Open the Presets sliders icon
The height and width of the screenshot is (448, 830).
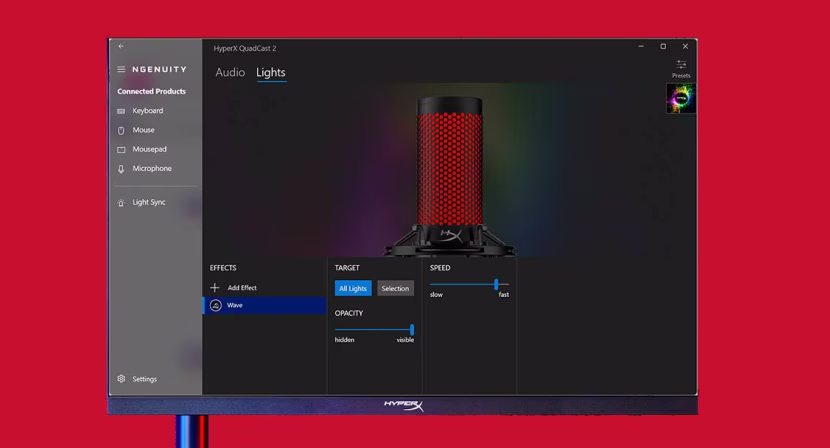[x=681, y=64]
